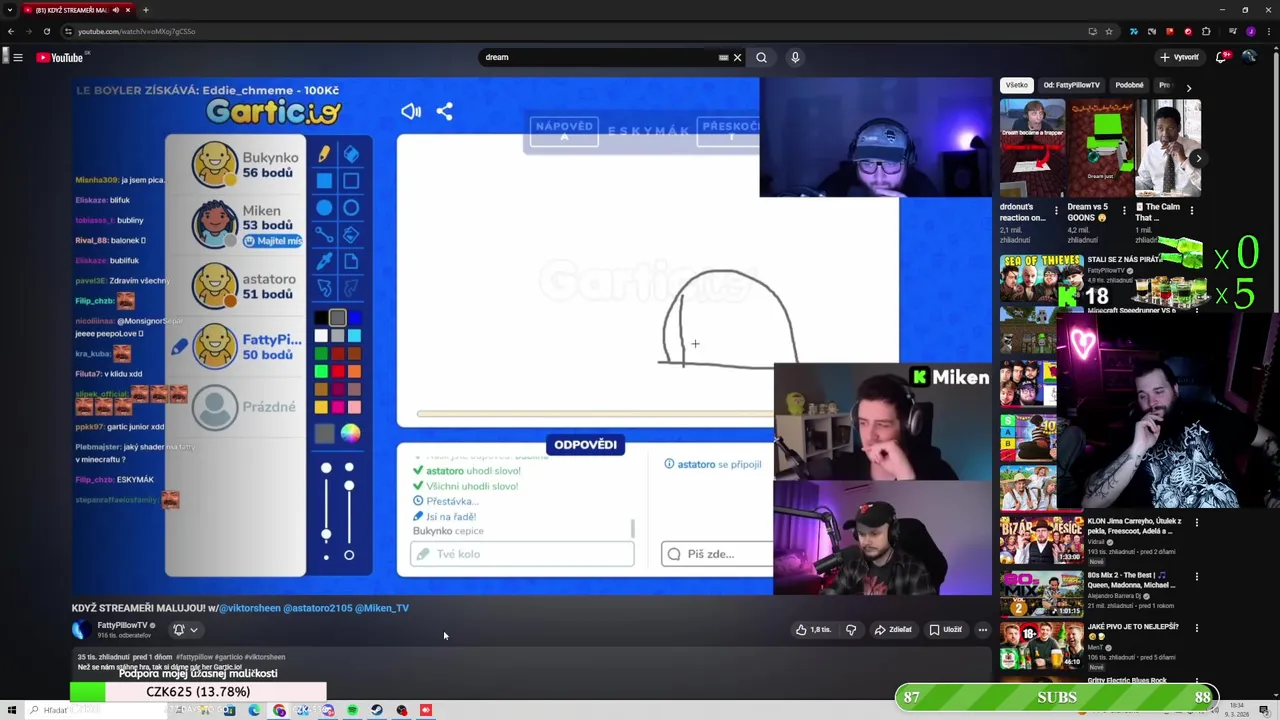
Task: Select the pencil tool in Gartic
Action: [324, 155]
